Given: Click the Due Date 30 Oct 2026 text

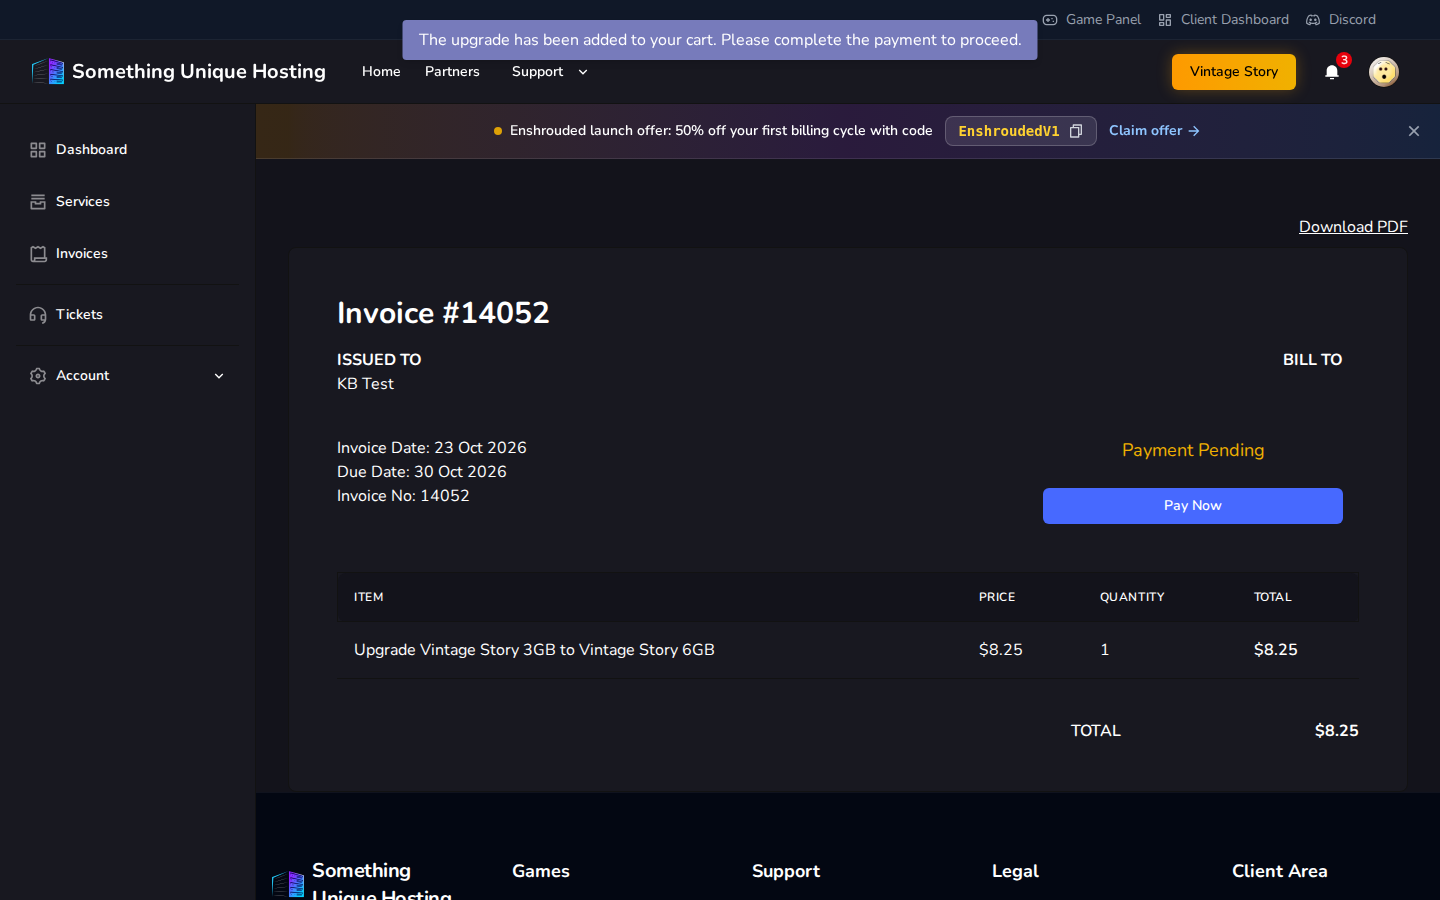Looking at the screenshot, I should coord(422,472).
